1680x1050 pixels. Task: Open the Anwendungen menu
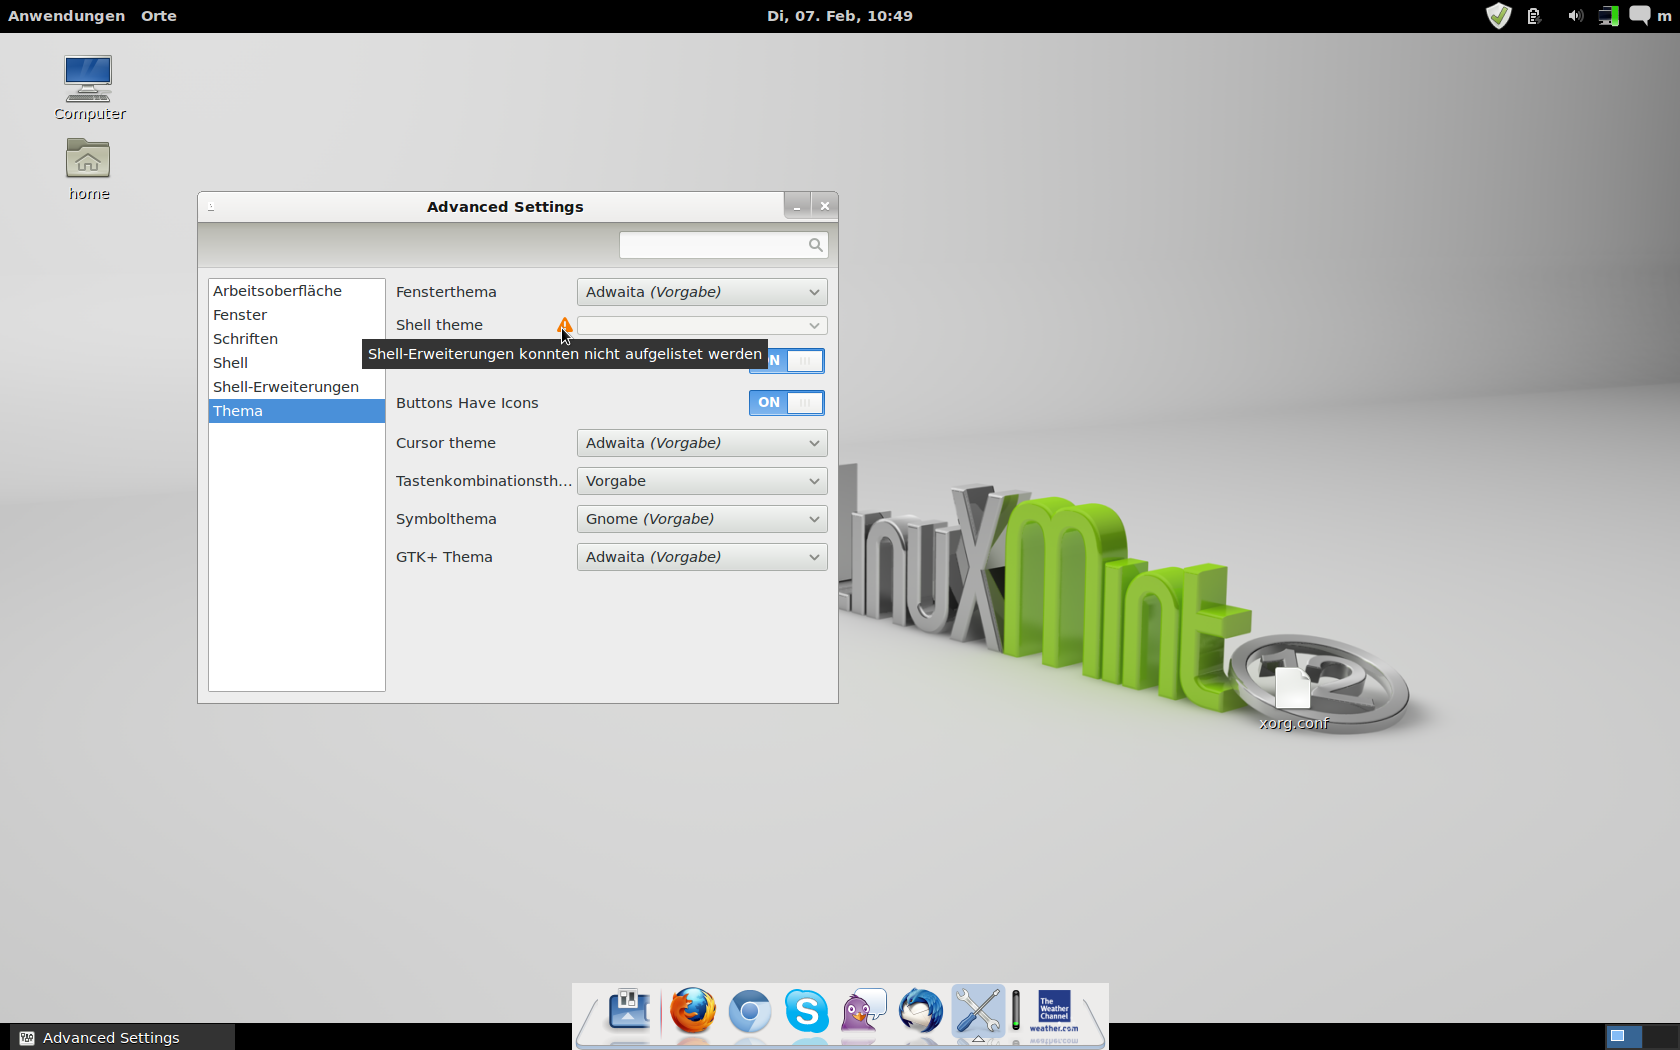tap(67, 16)
